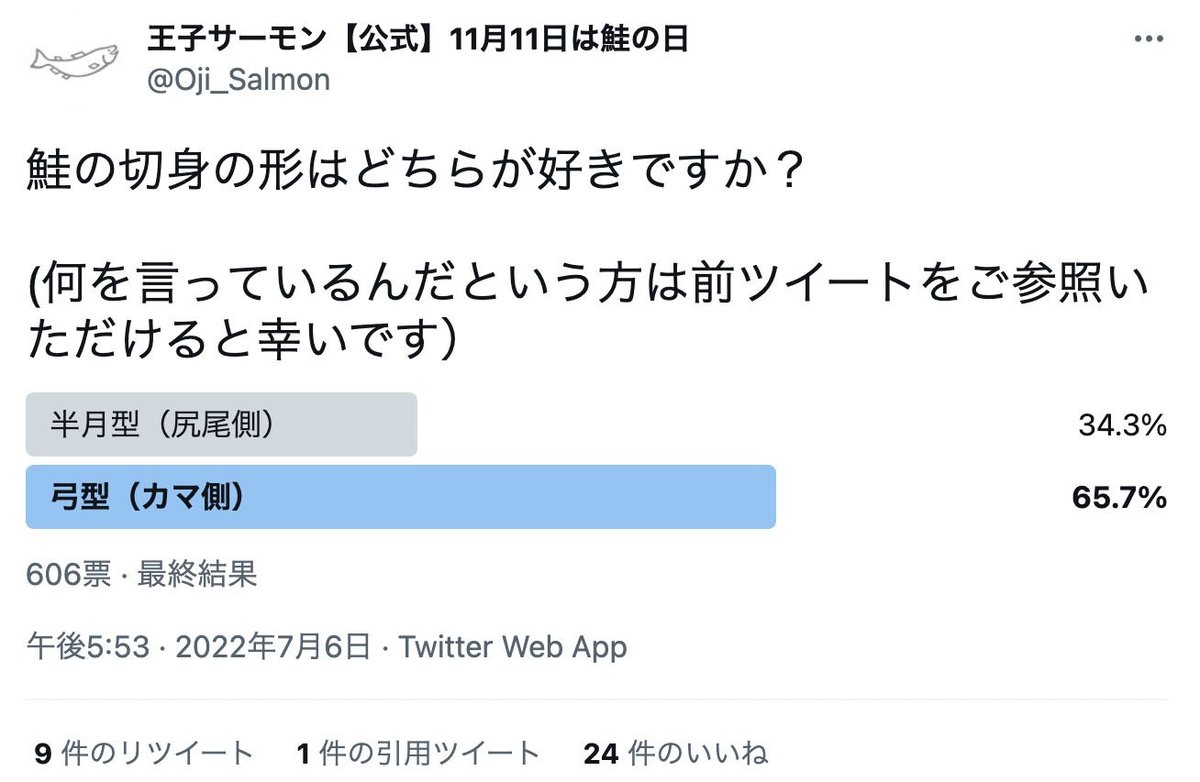Image resolution: width=1200 pixels, height=782 pixels.
Task: Click the 午後5:53 timestamp
Action: (90, 647)
